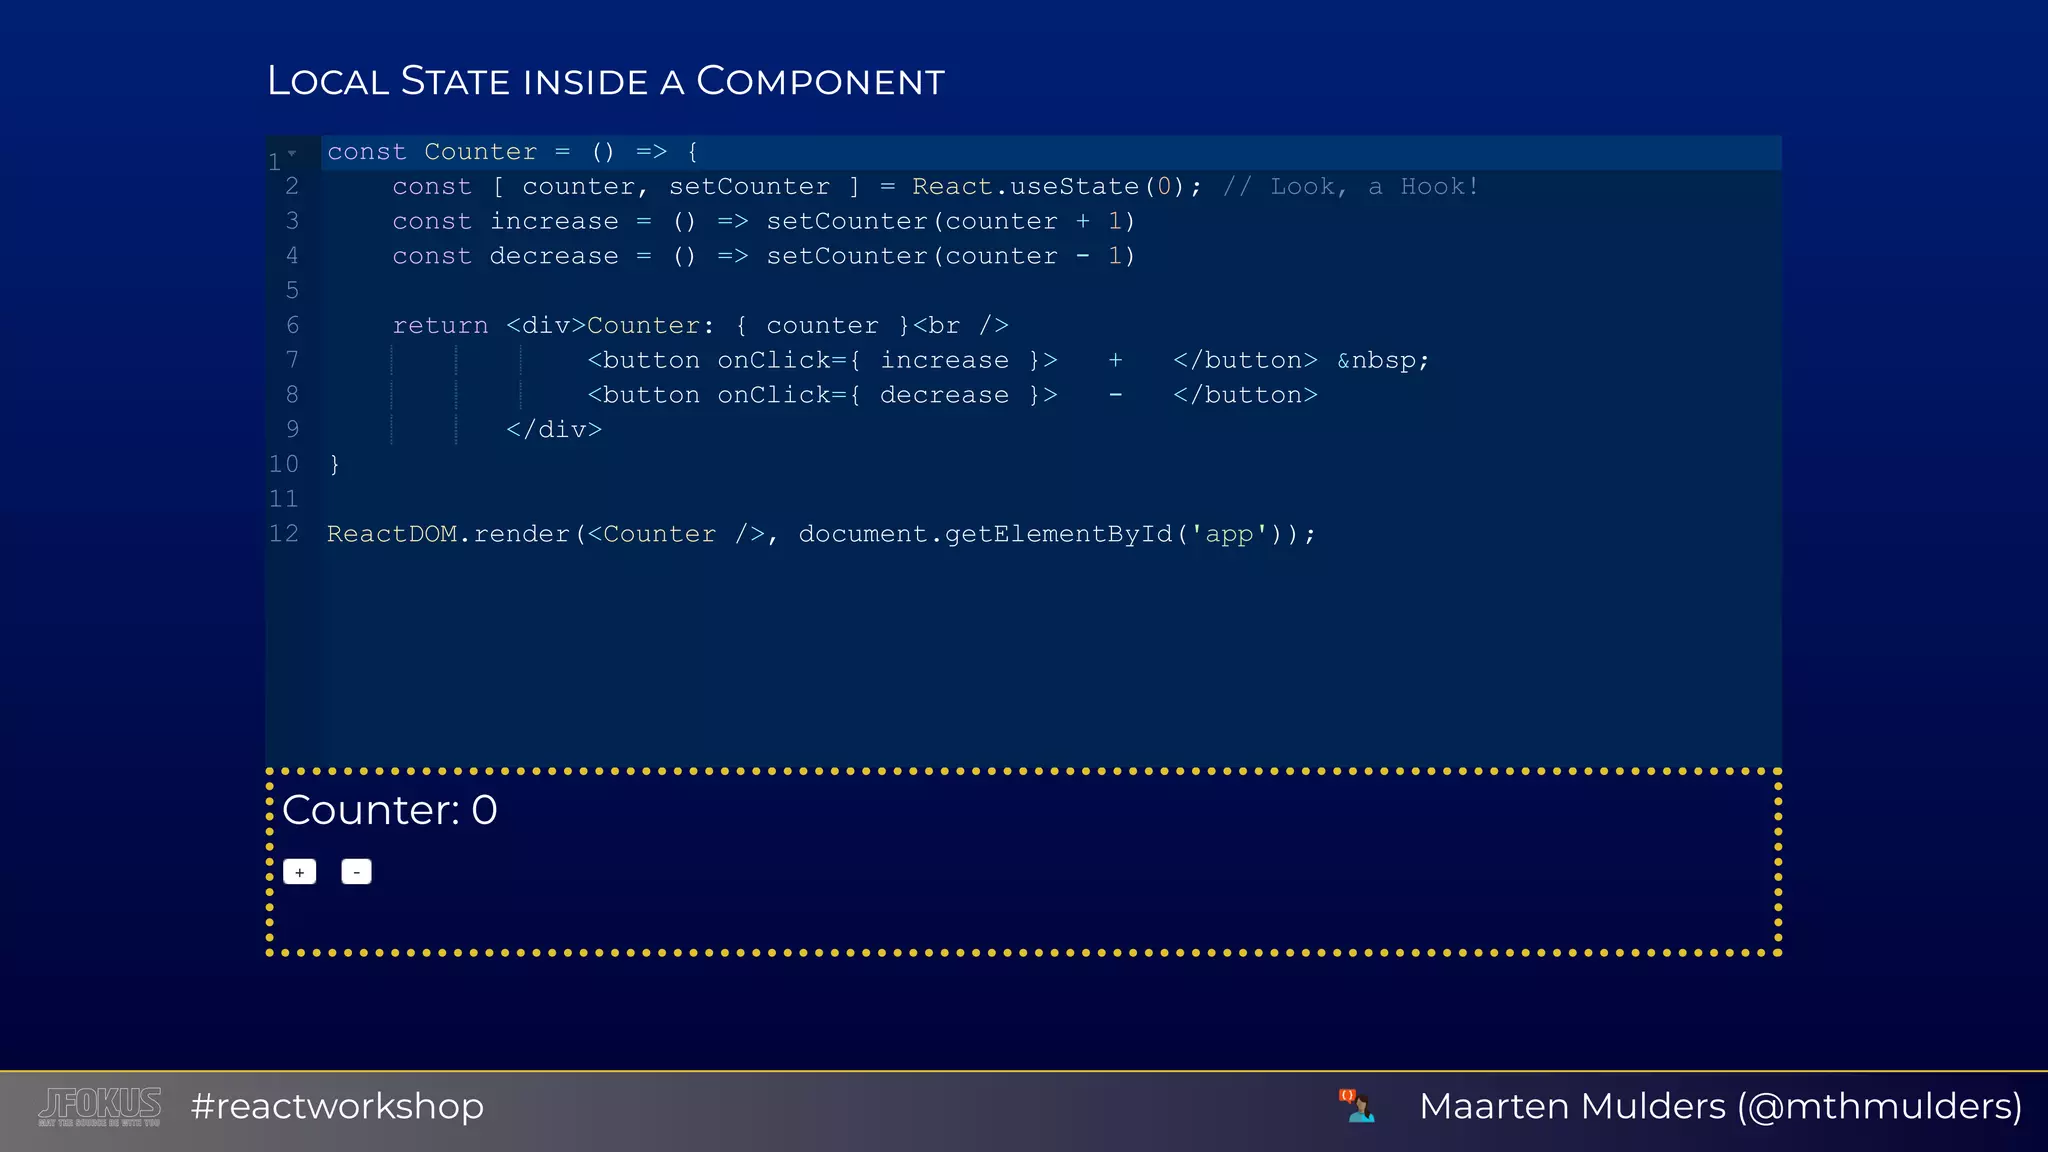Click 'setCounter(counter - 1)' in code
The height and width of the screenshot is (1152, 2048).
[x=950, y=257]
